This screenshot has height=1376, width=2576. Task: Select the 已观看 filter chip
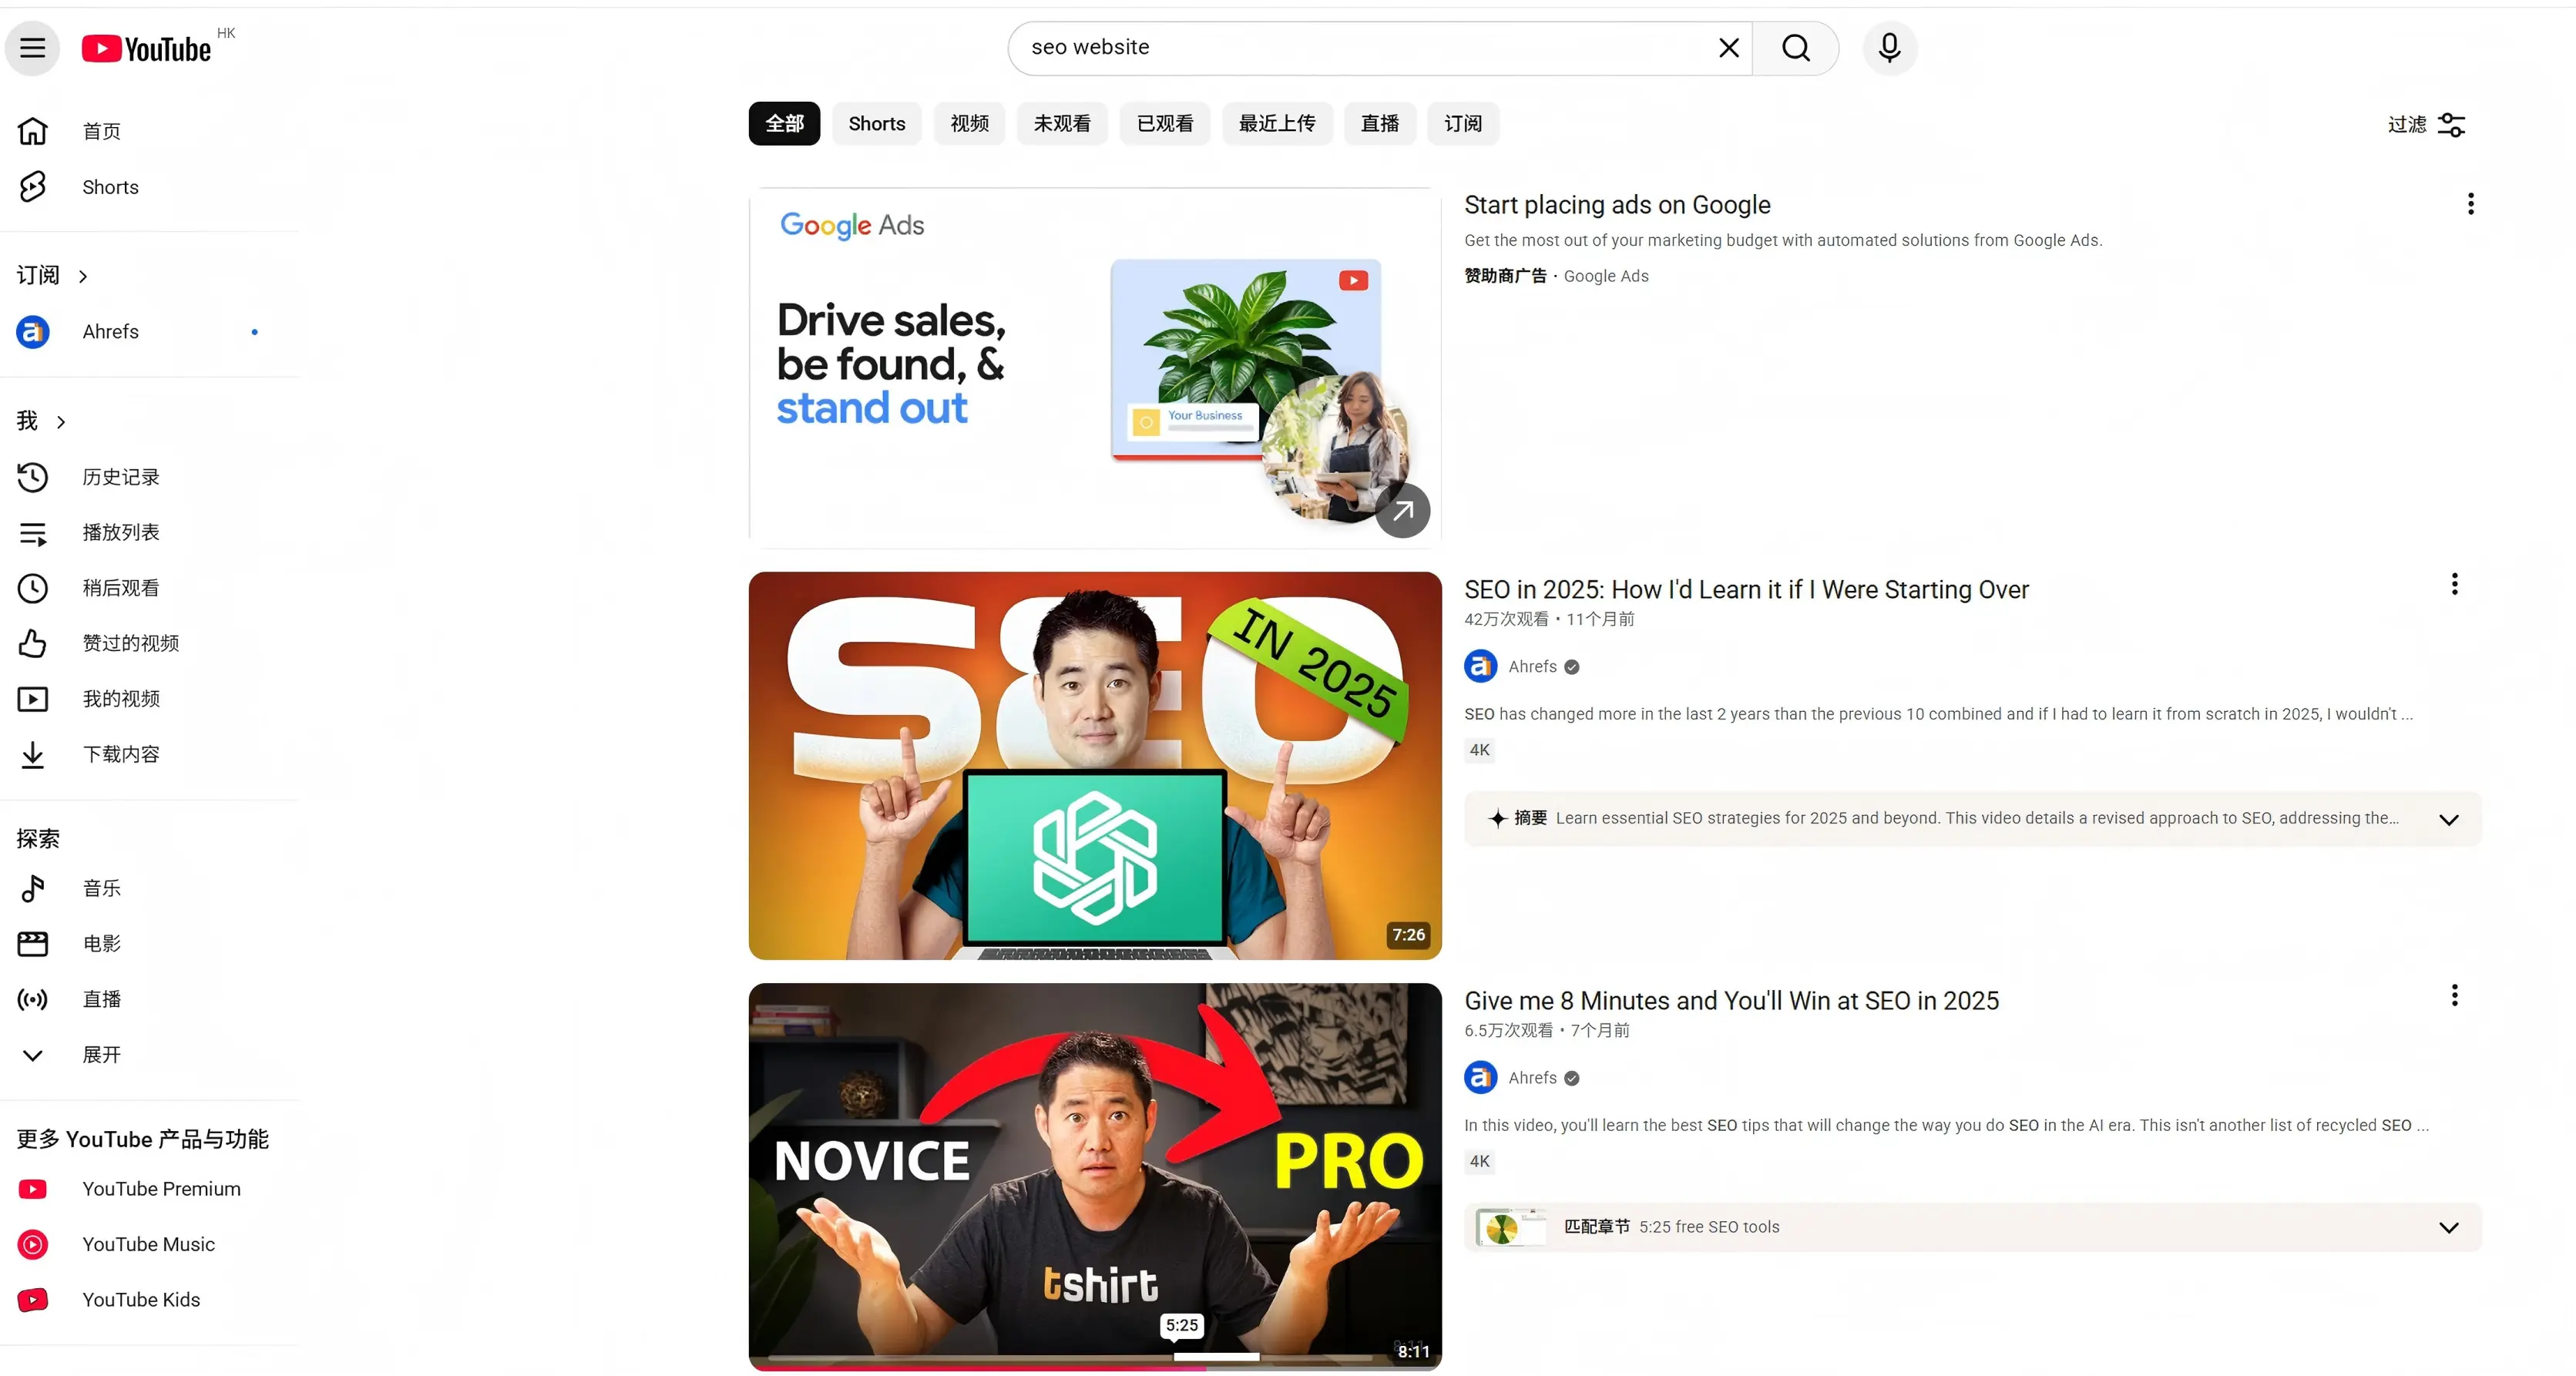1165,124
